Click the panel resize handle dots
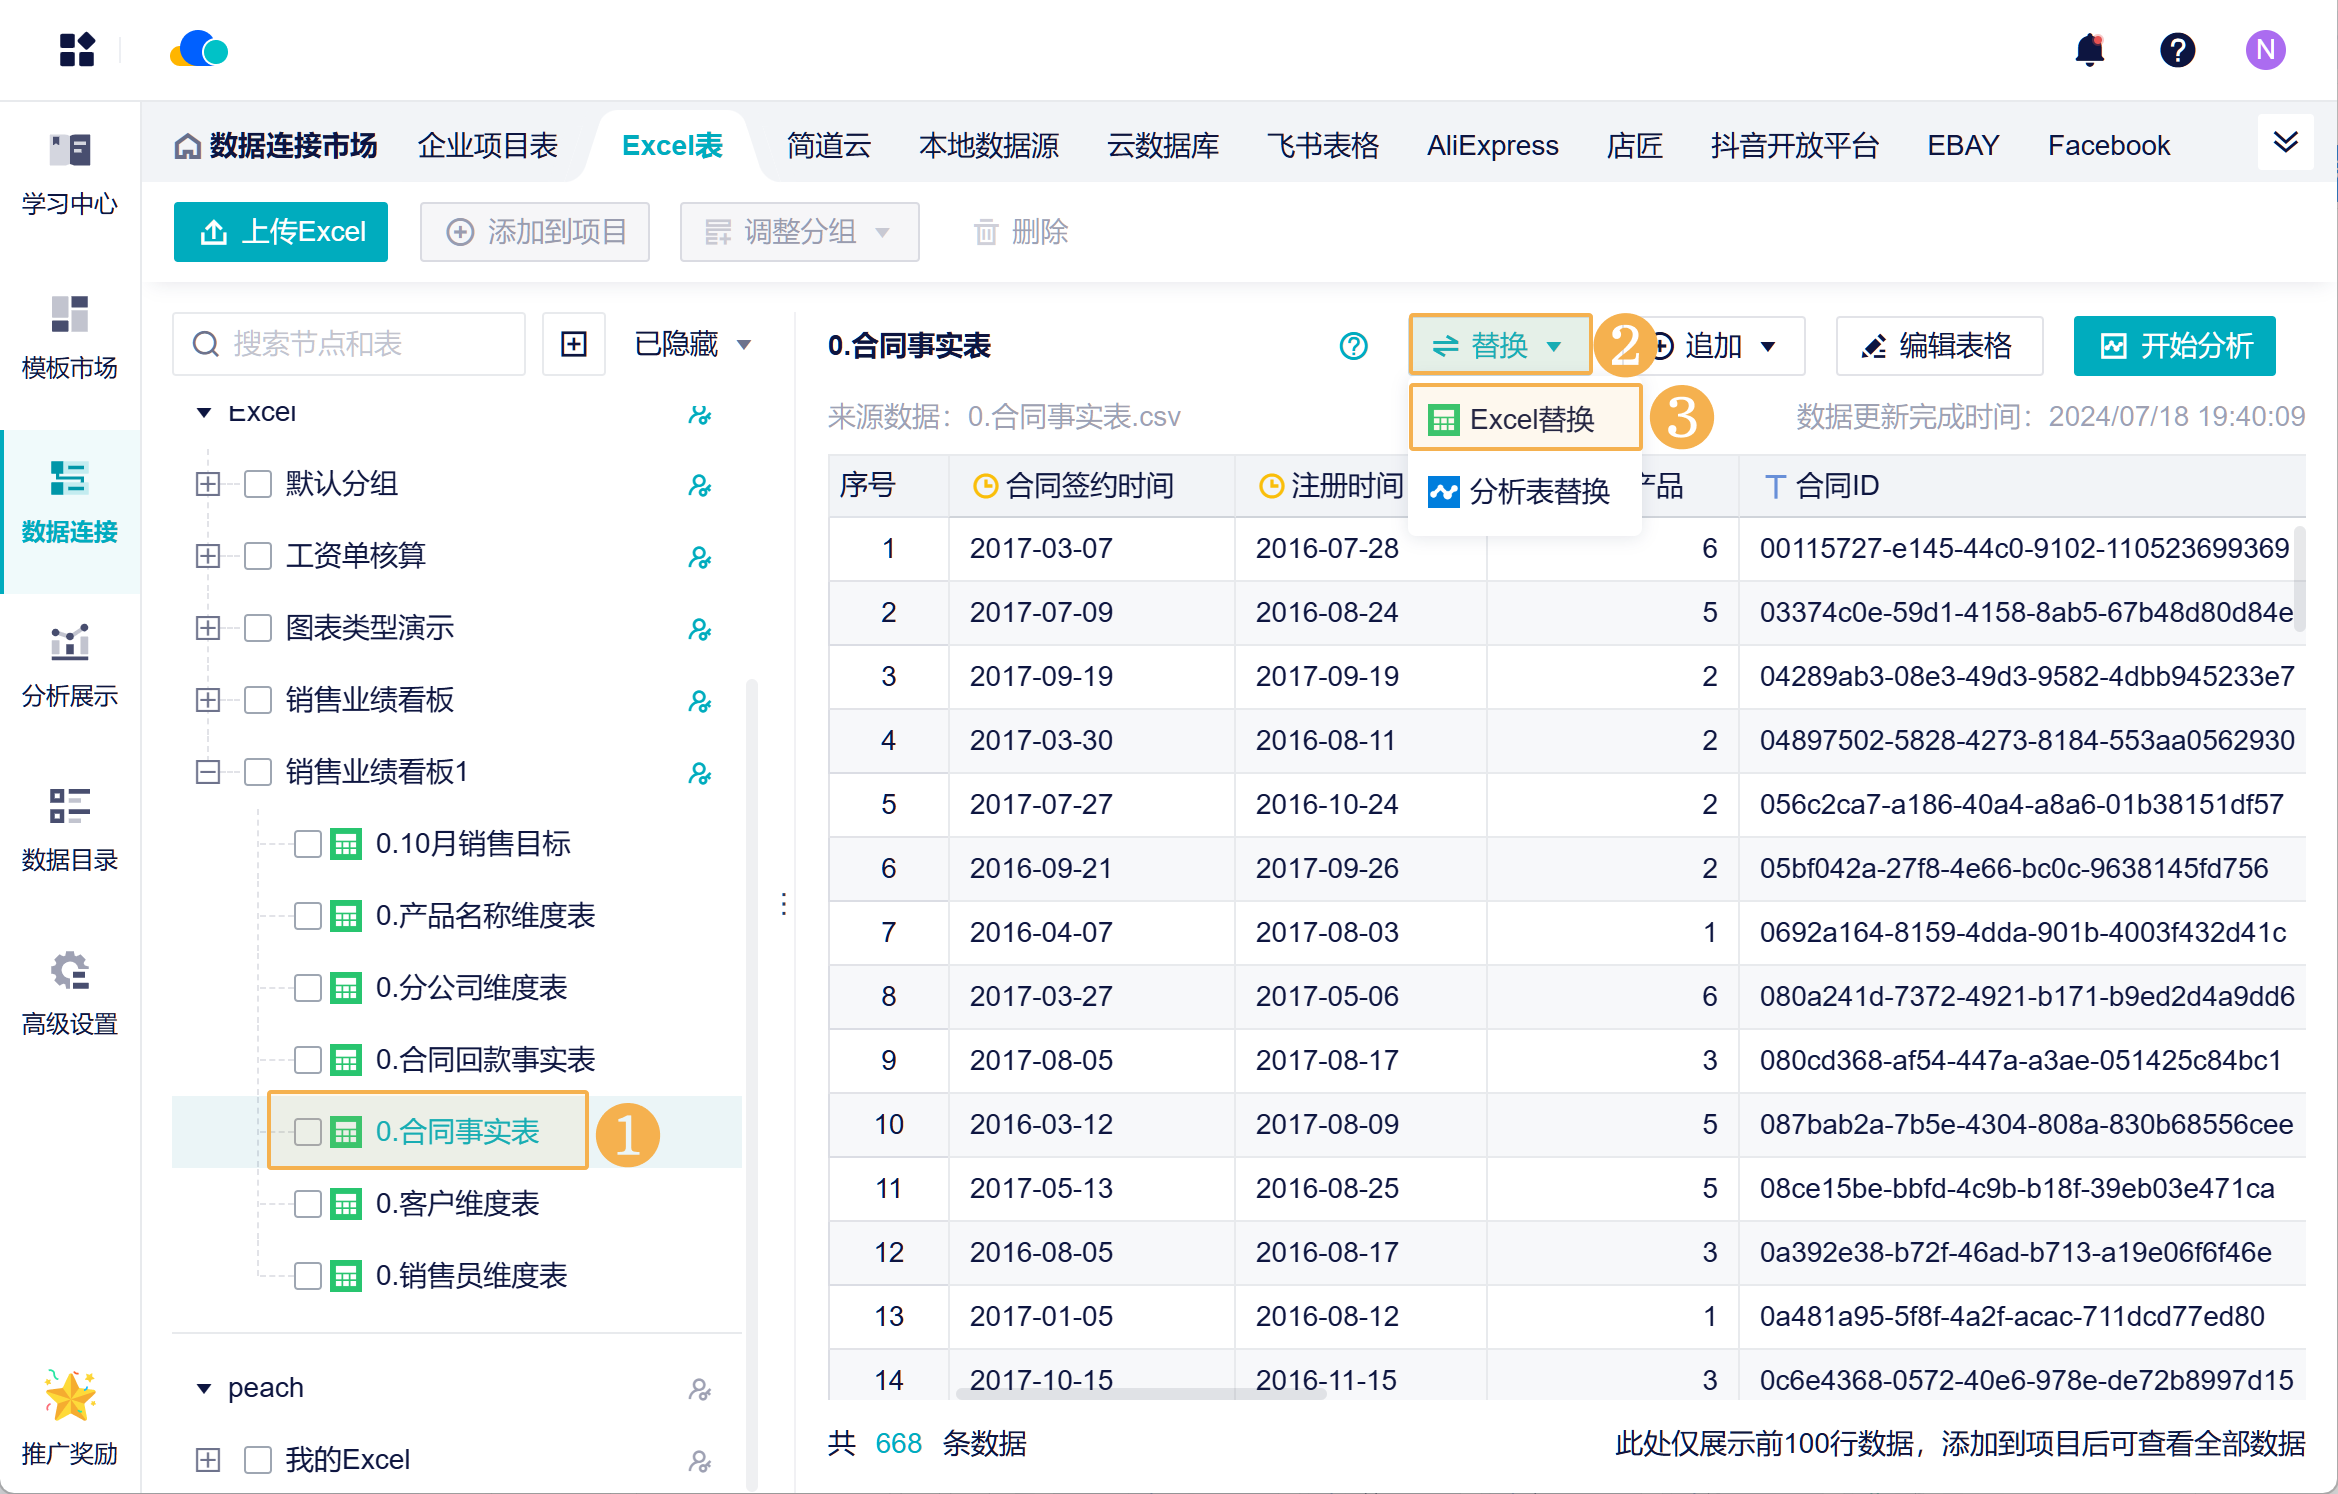Image resolution: width=2338 pixels, height=1494 pixels. 784,904
